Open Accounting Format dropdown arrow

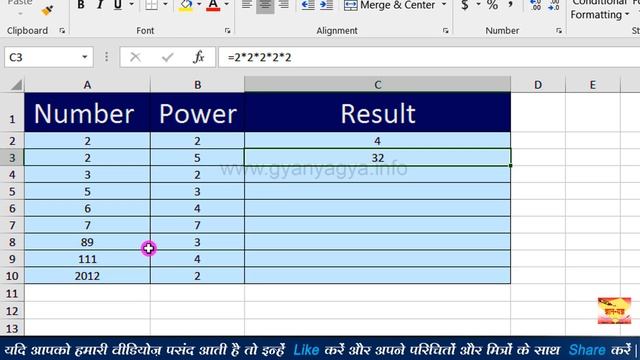478,5
